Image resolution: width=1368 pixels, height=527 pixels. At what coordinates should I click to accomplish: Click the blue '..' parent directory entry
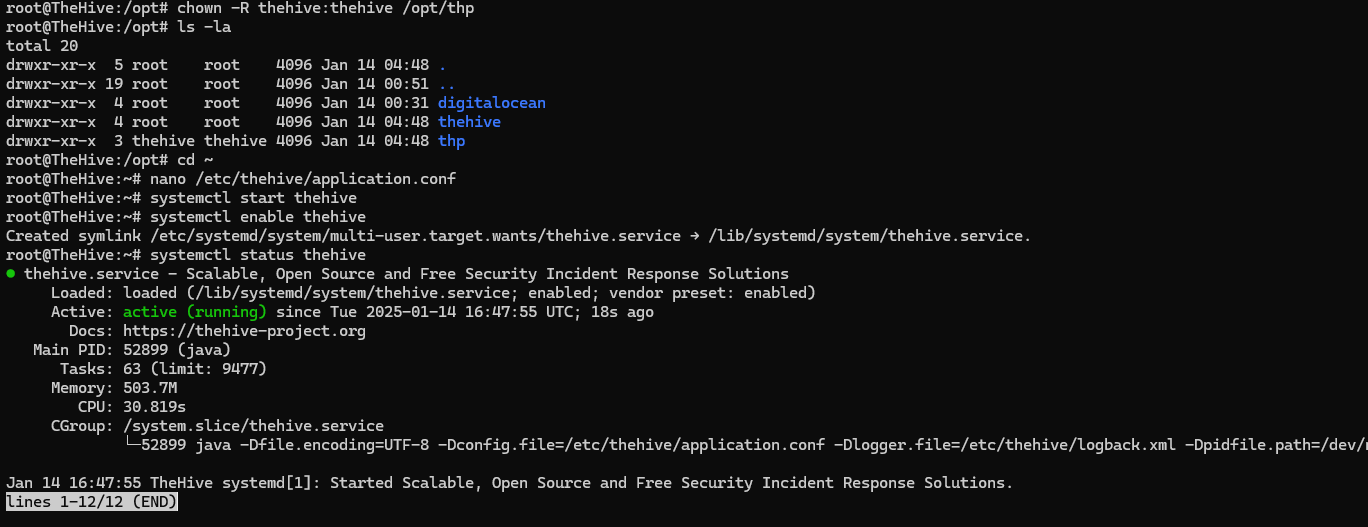pyautogui.click(x=446, y=84)
